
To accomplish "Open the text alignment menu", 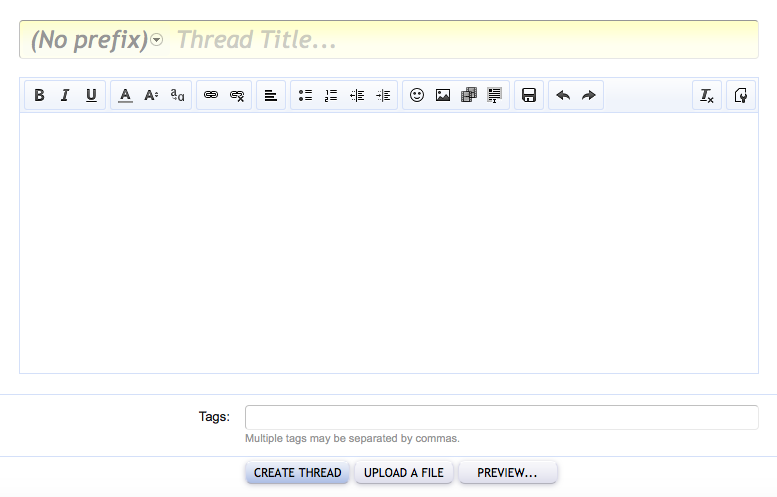I will click(271, 96).
